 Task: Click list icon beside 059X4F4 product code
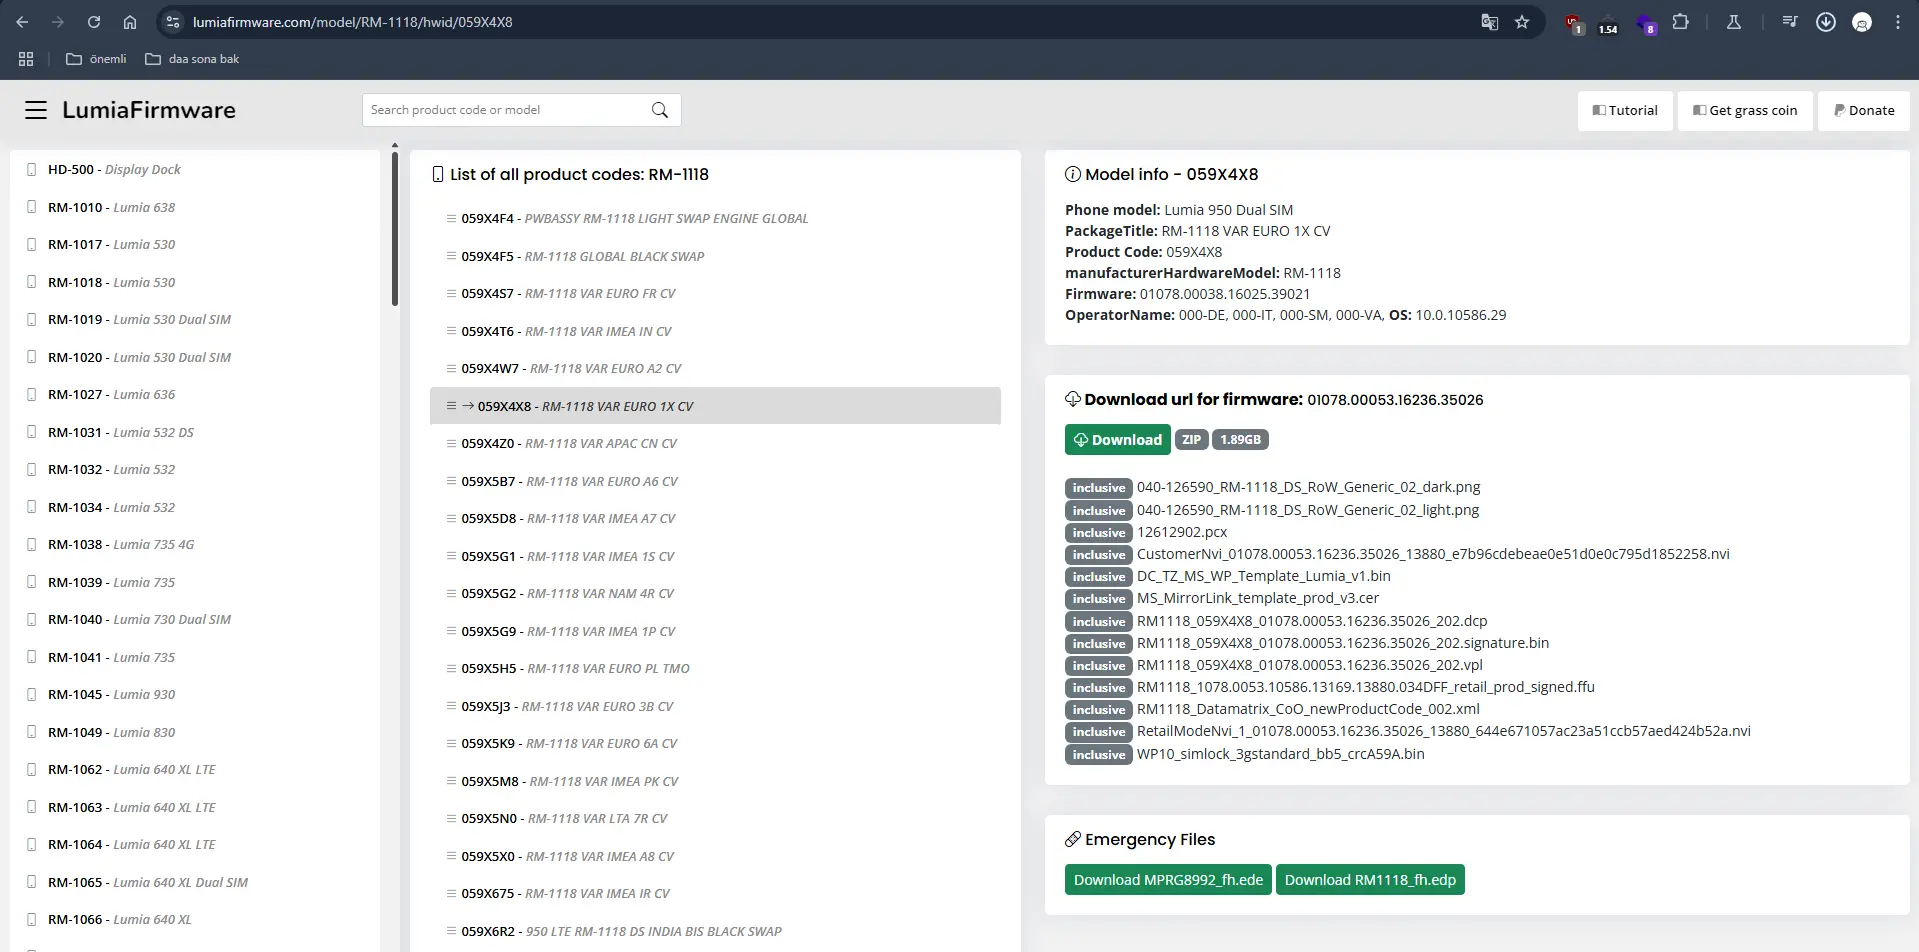click(451, 218)
